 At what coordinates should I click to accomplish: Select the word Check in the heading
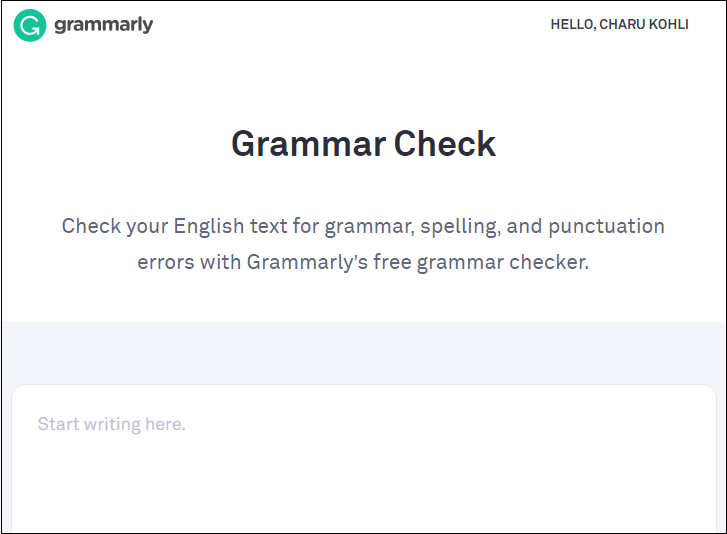(445, 144)
